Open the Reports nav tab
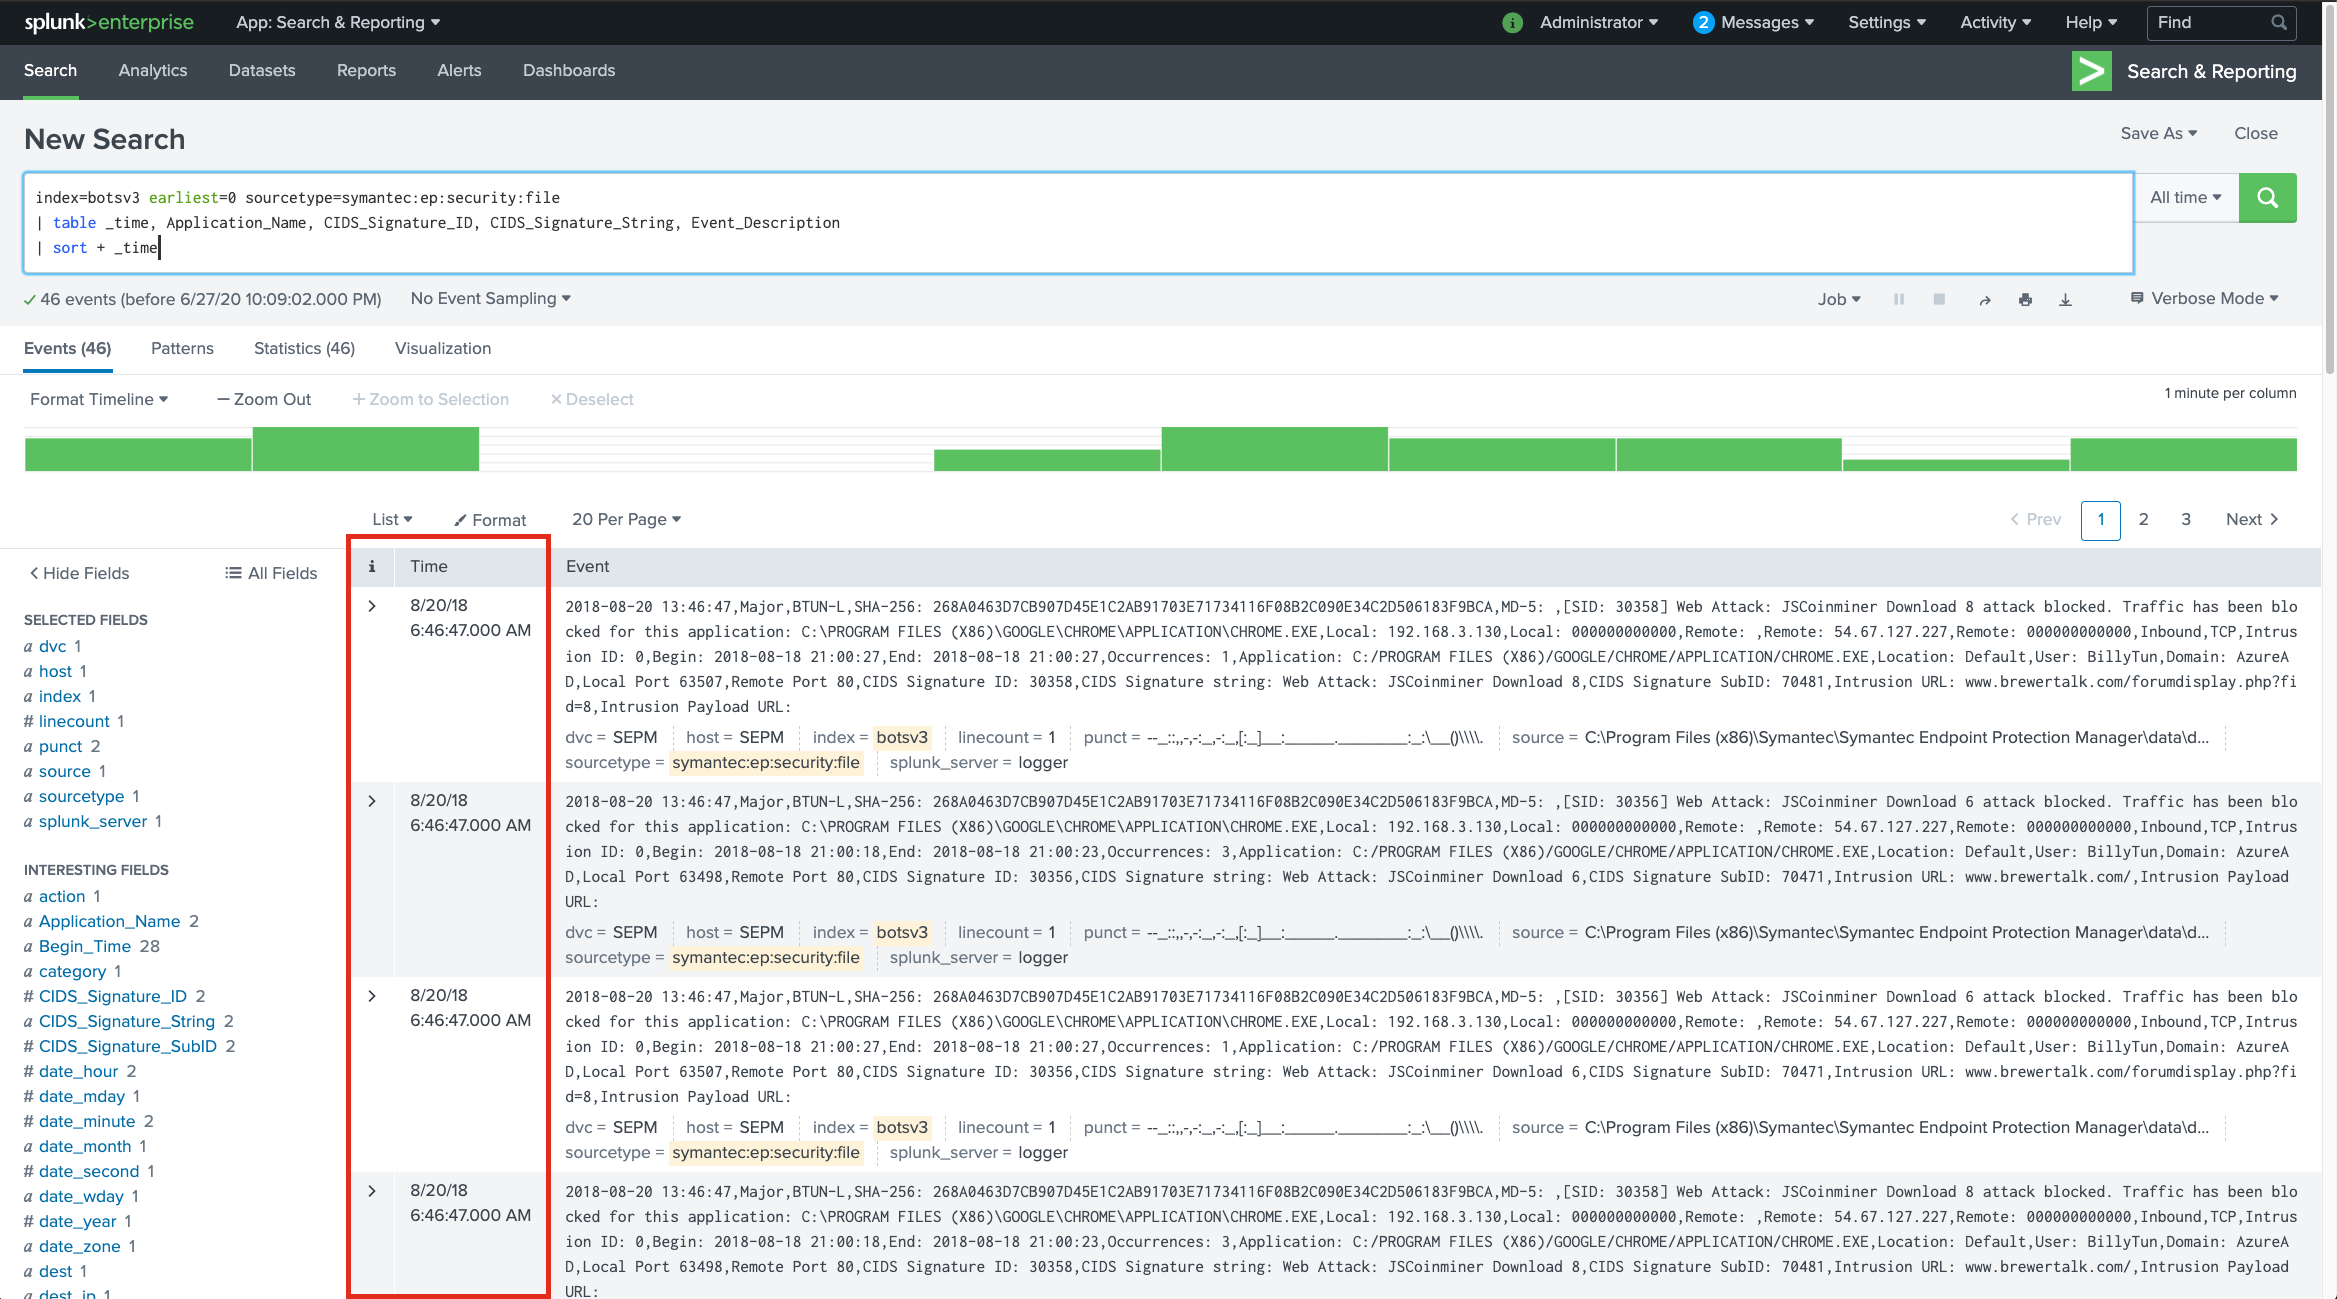 [x=366, y=70]
